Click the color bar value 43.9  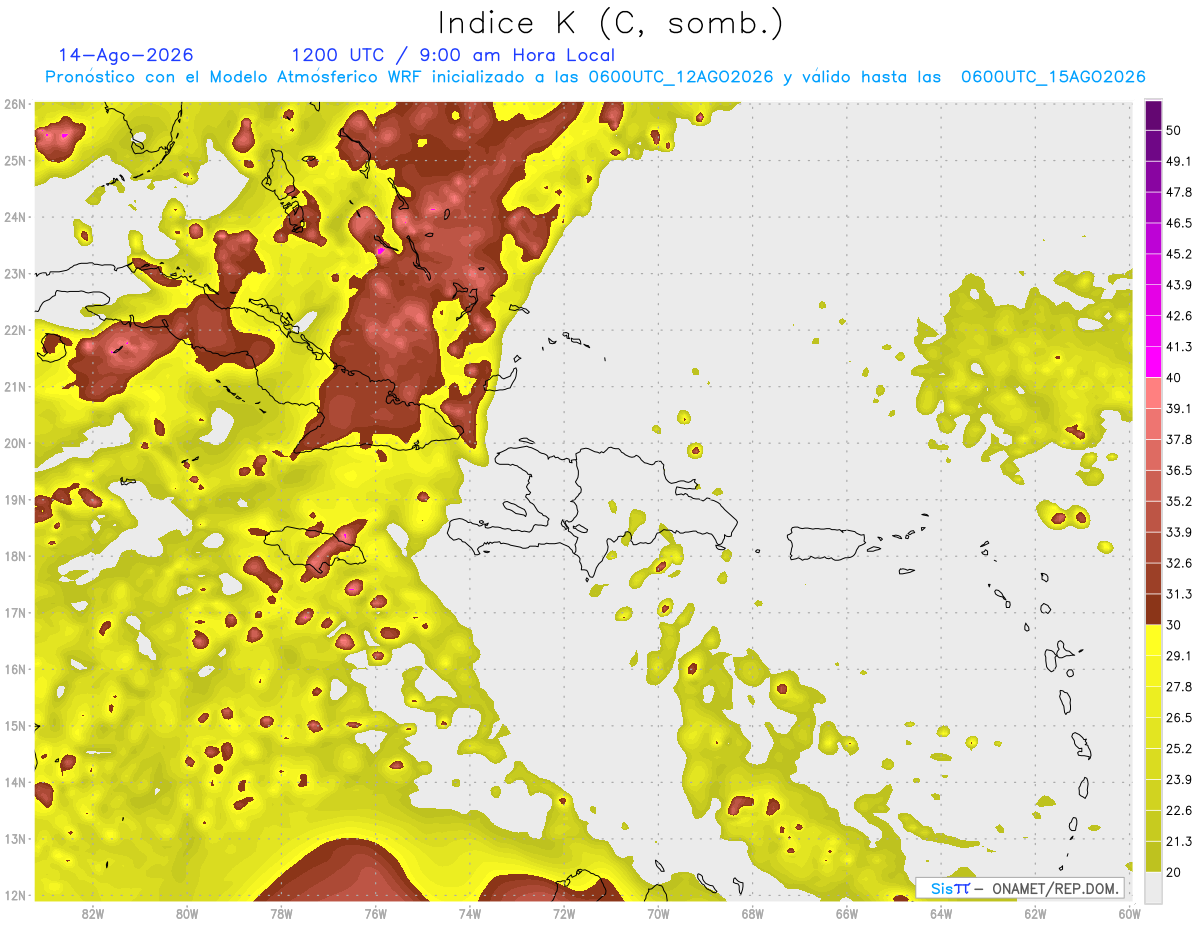point(1179,285)
